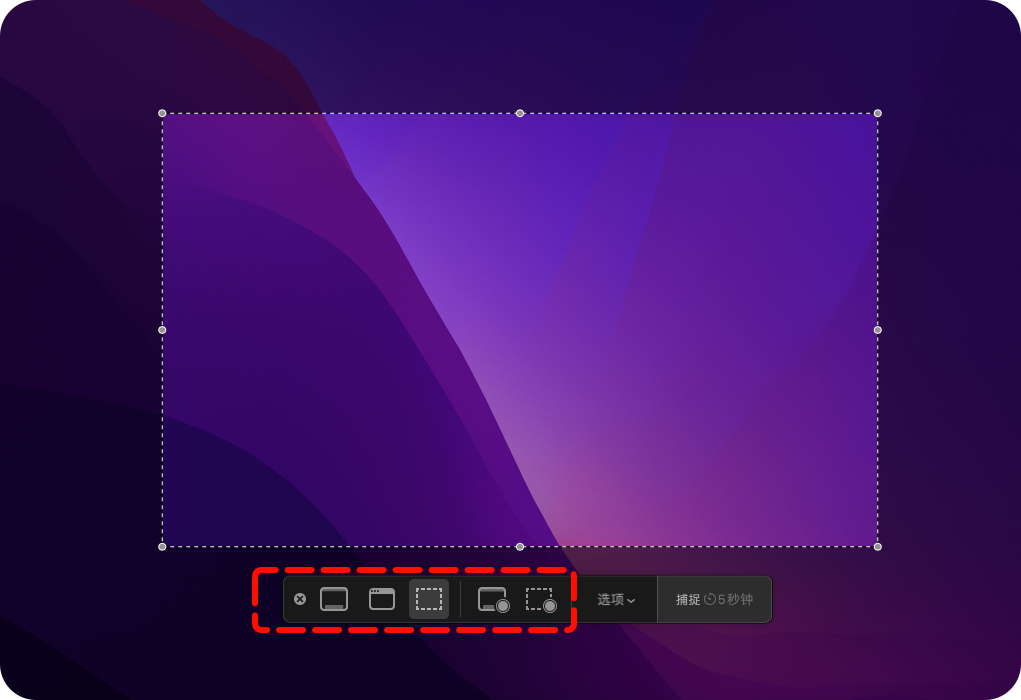Select Record Selected Portion icon
The width and height of the screenshot is (1021, 700).
[541, 599]
